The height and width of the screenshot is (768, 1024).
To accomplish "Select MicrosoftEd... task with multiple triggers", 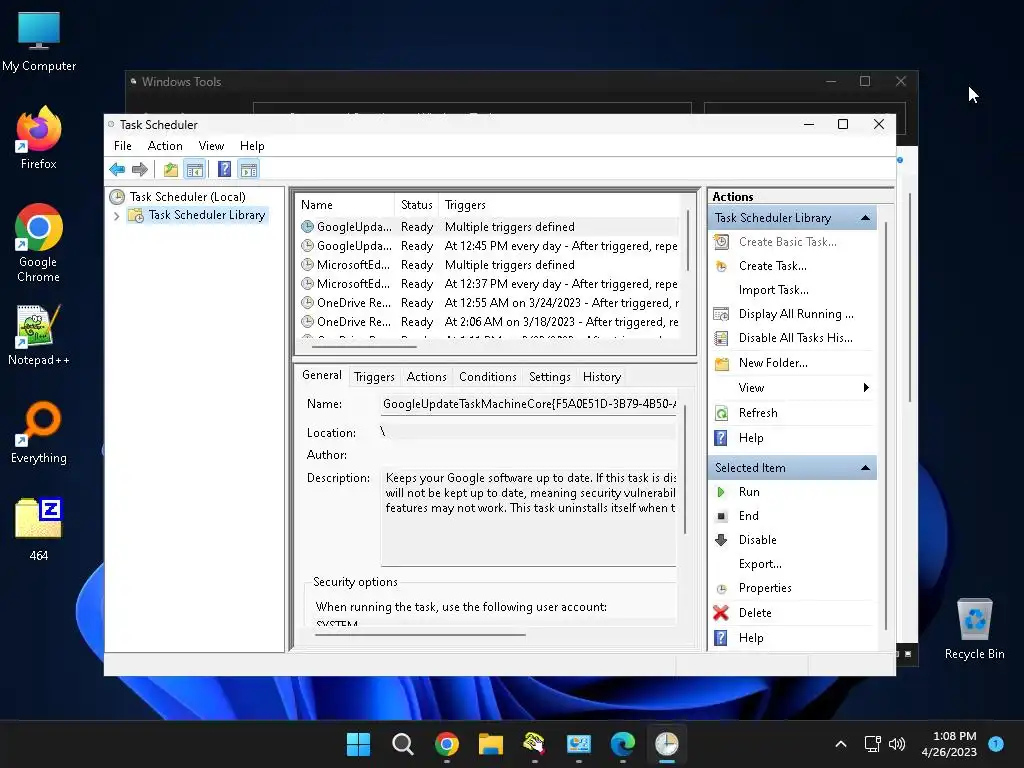I will 488,264.
